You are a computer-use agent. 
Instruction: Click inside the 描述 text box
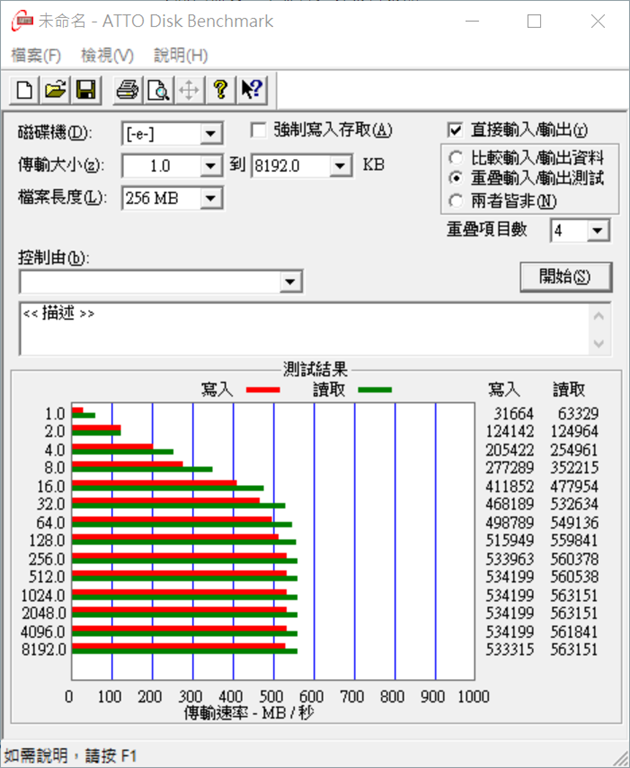pyautogui.click(x=300, y=328)
